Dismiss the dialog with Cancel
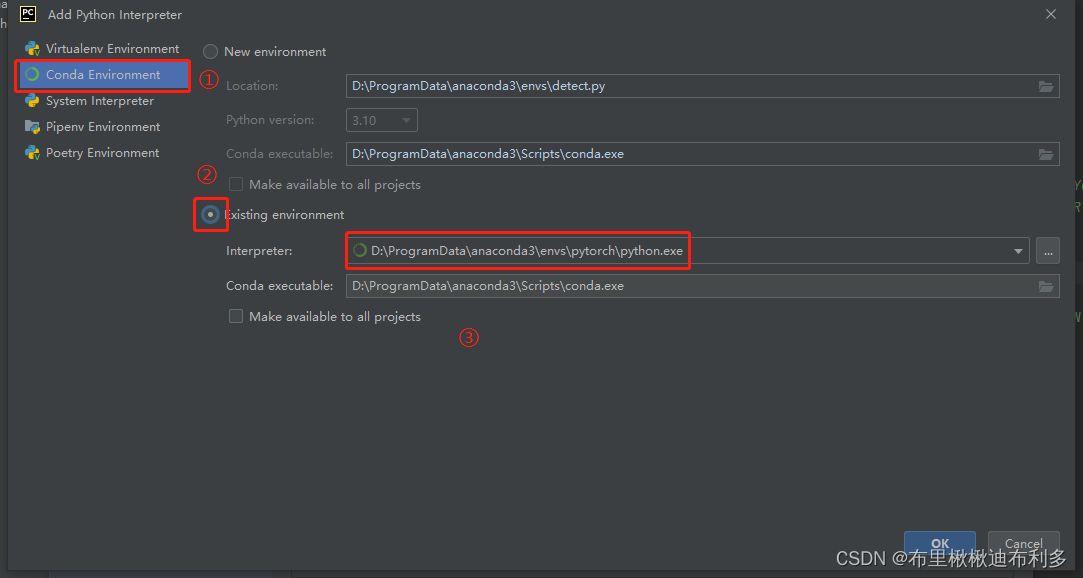 click(1023, 543)
